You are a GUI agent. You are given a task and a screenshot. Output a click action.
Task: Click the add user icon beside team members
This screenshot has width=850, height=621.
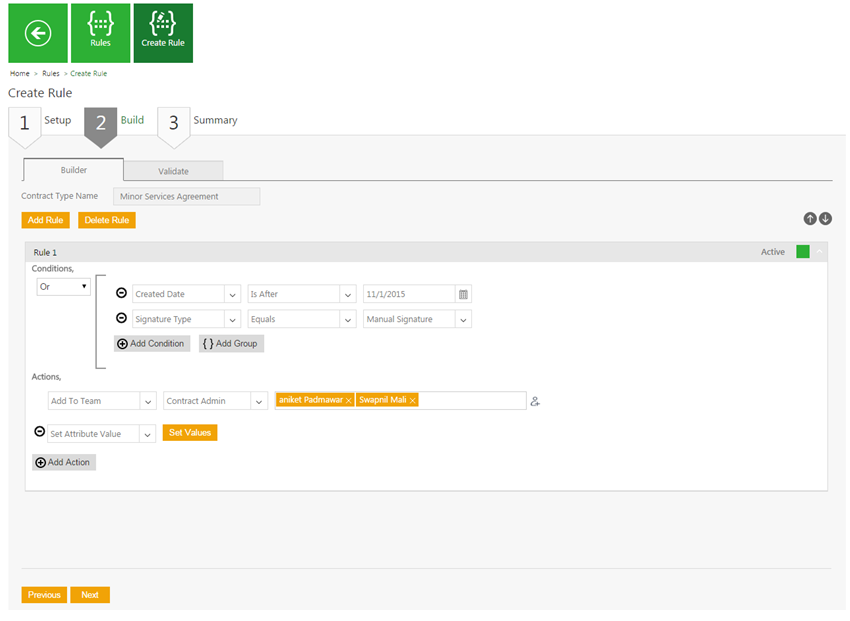tap(535, 402)
